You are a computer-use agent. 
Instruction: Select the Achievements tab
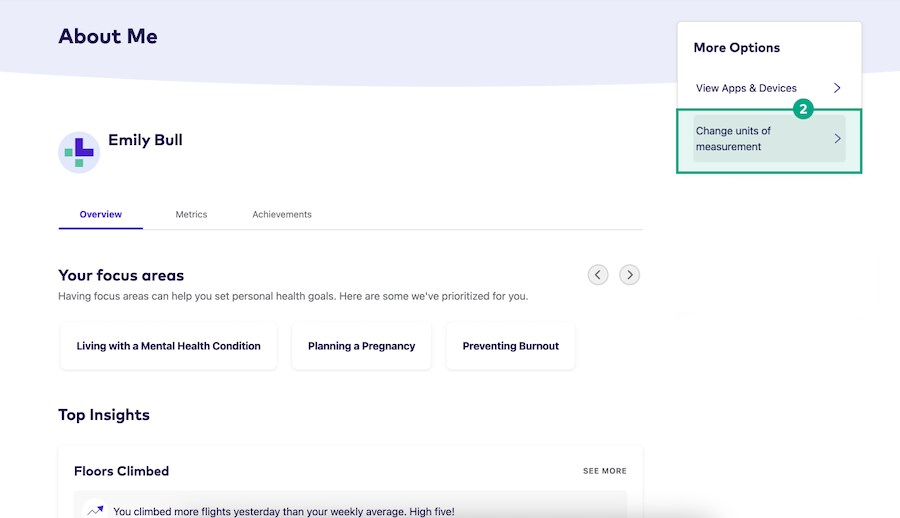click(x=282, y=214)
